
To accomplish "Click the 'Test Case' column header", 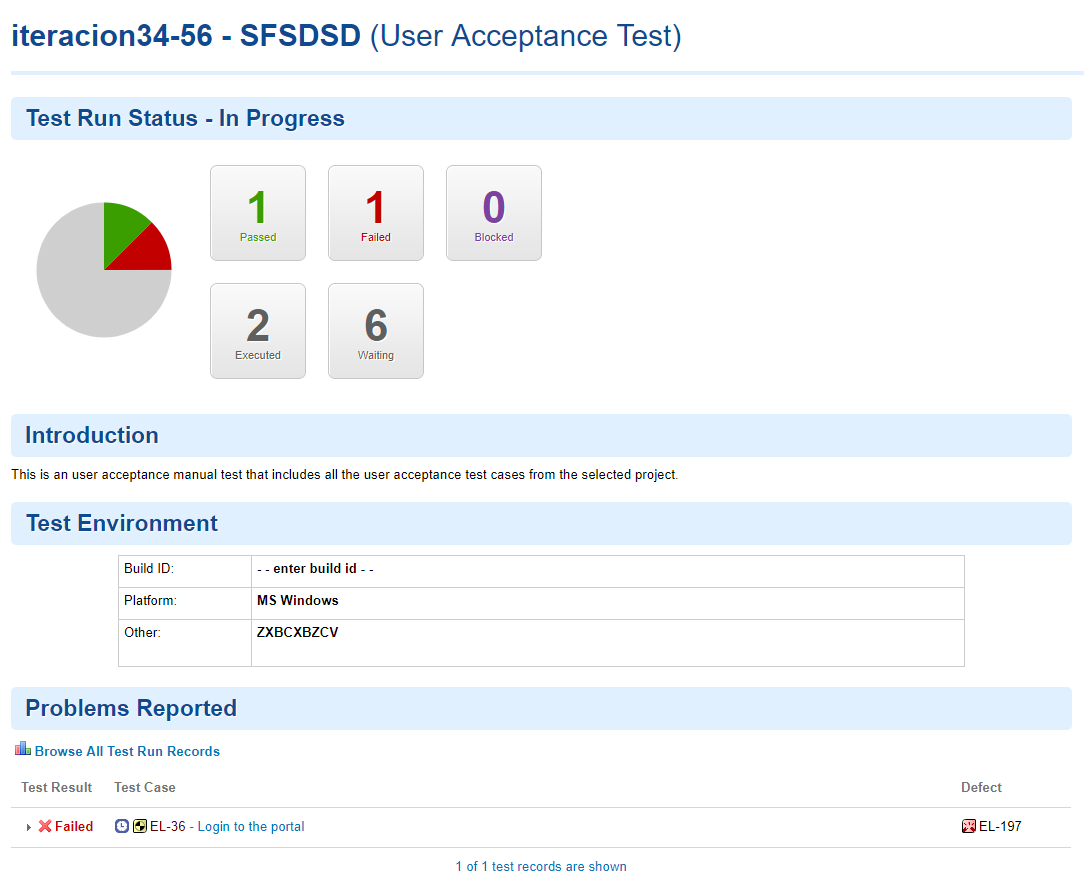I will coord(144,787).
